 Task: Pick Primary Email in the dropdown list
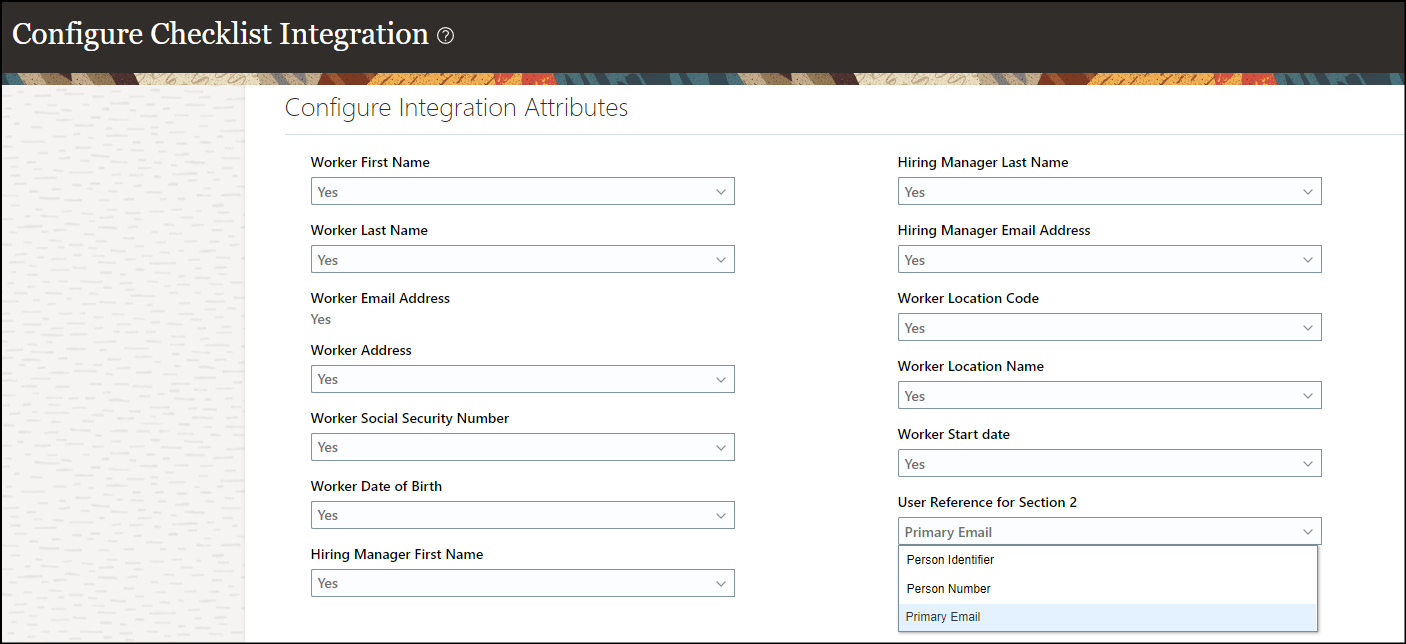pos(943,617)
